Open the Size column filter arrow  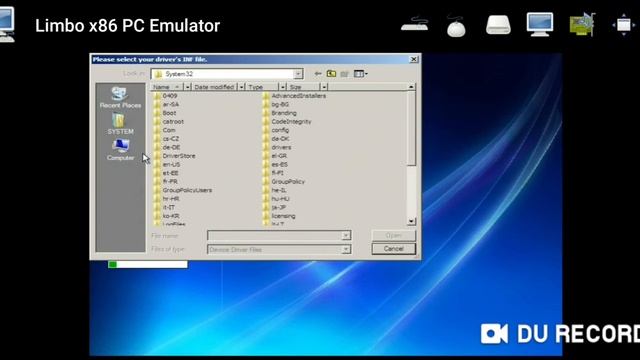pyautogui.click(x=324, y=87)
